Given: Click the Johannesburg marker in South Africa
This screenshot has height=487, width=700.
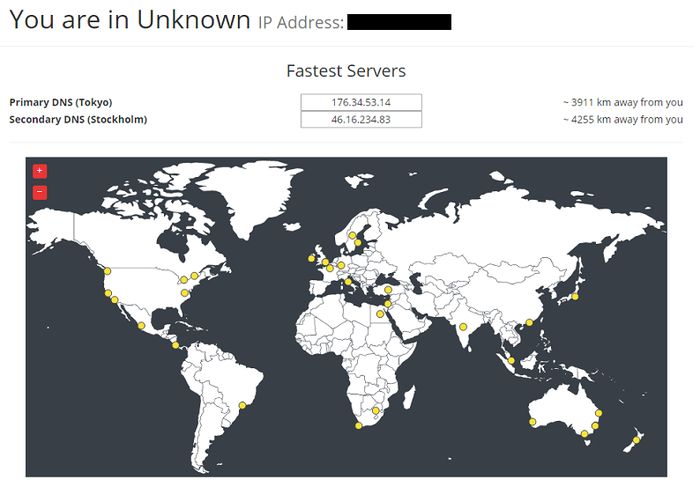Looking at the screenshot, I should pos(376,411).
